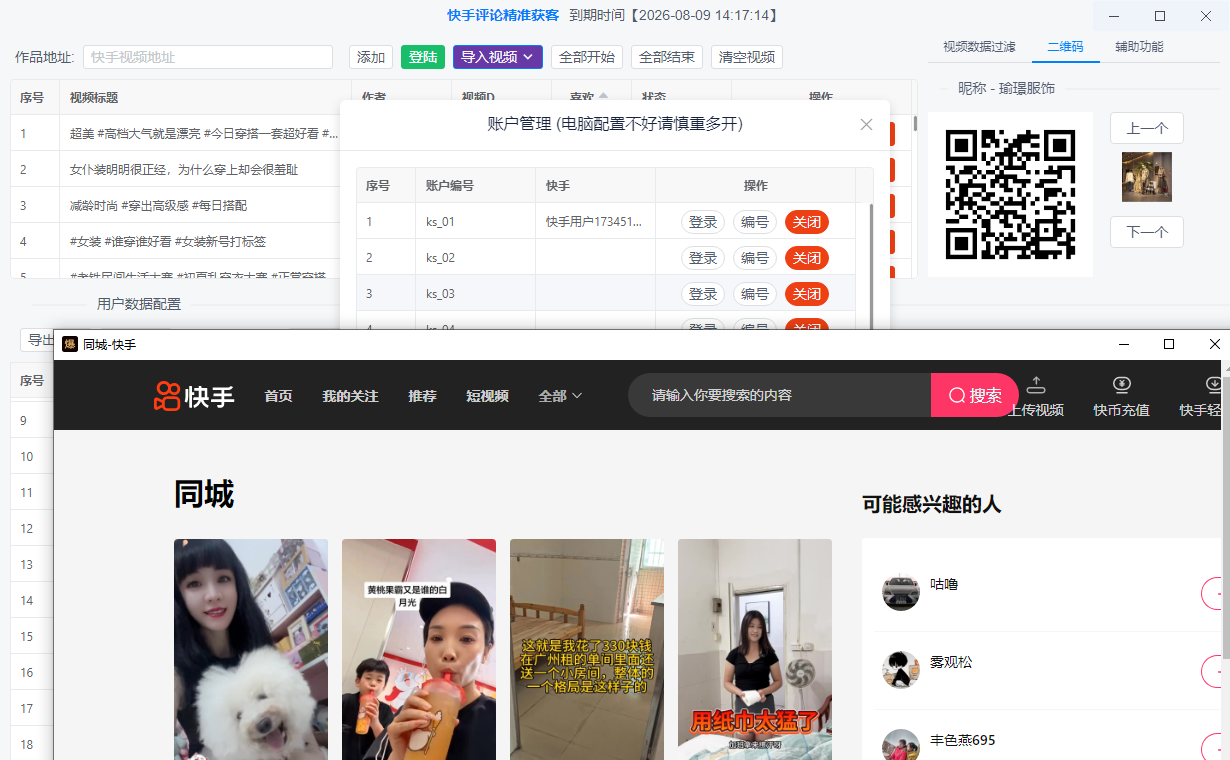Click the avatar of user 丰色燕695

click(901, 746)
